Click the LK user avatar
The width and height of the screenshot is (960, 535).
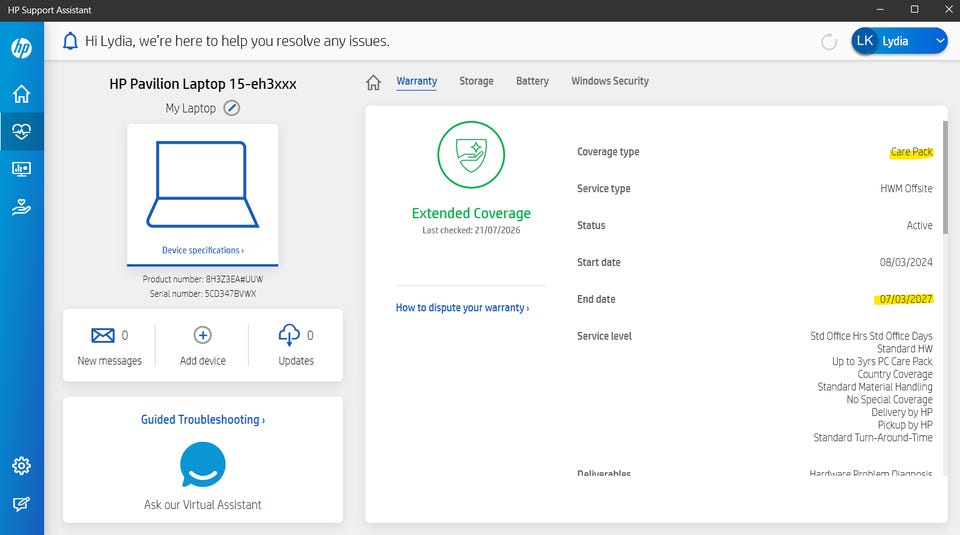[x=864, y=41]
